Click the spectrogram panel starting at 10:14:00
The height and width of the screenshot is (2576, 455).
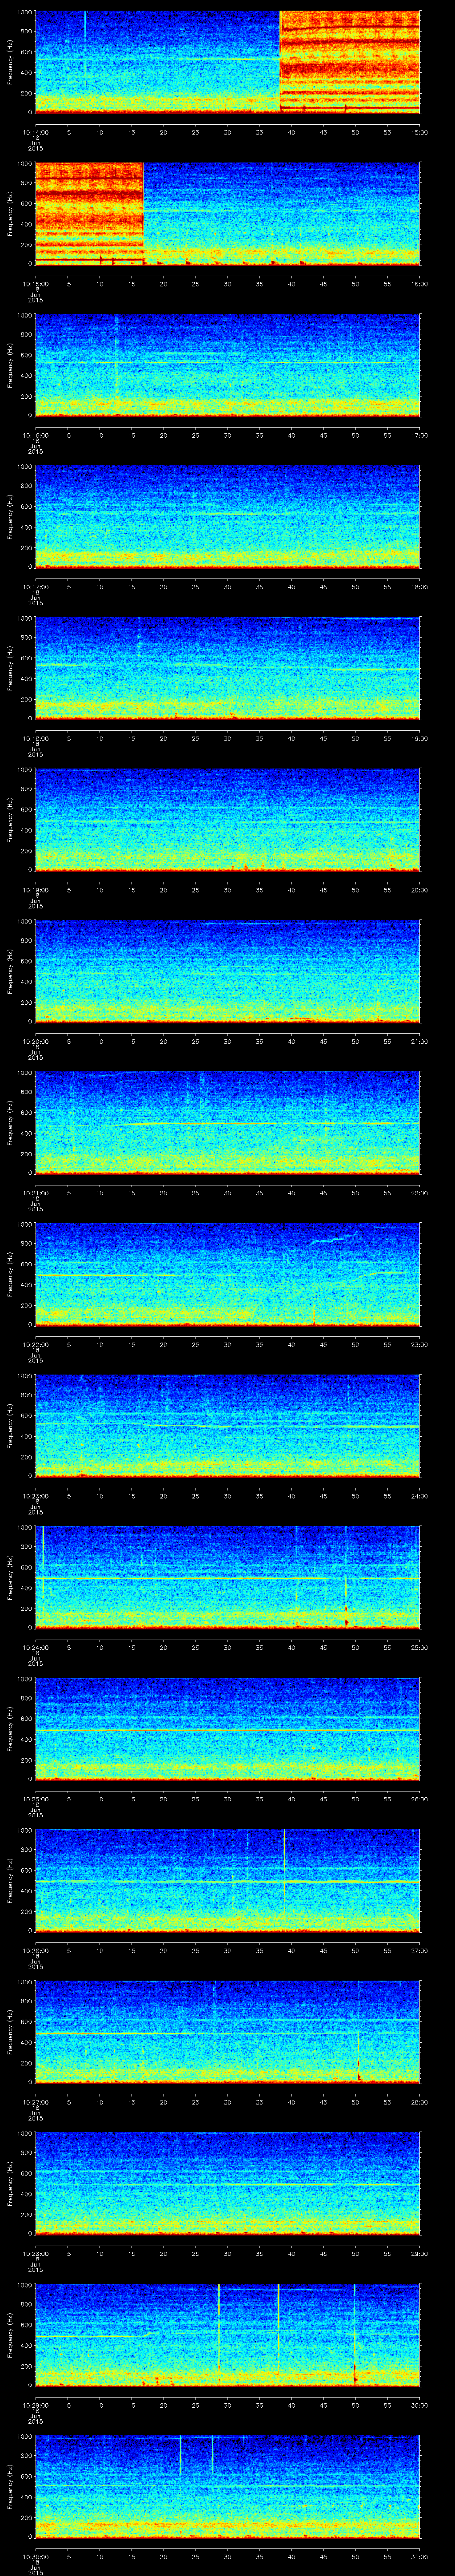228,62
